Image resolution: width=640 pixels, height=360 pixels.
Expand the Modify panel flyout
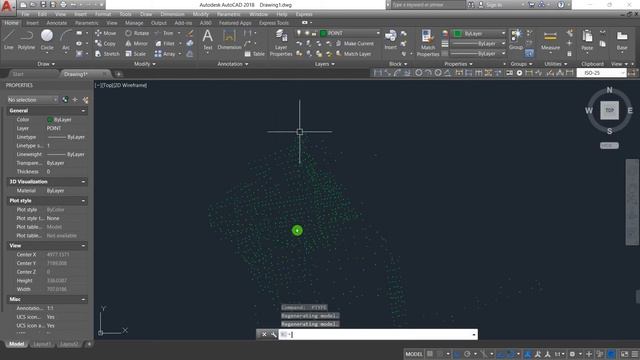(145, 64)
